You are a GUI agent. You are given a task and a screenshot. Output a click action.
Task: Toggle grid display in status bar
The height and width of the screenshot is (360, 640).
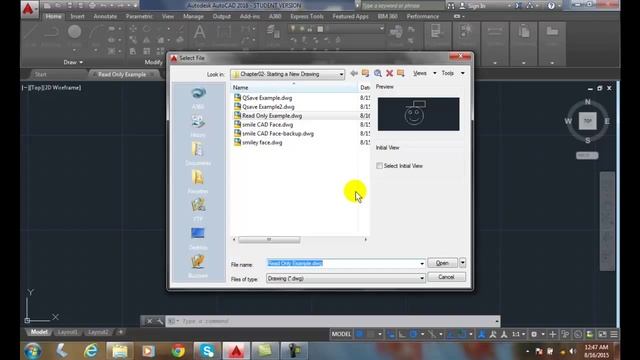360,335
